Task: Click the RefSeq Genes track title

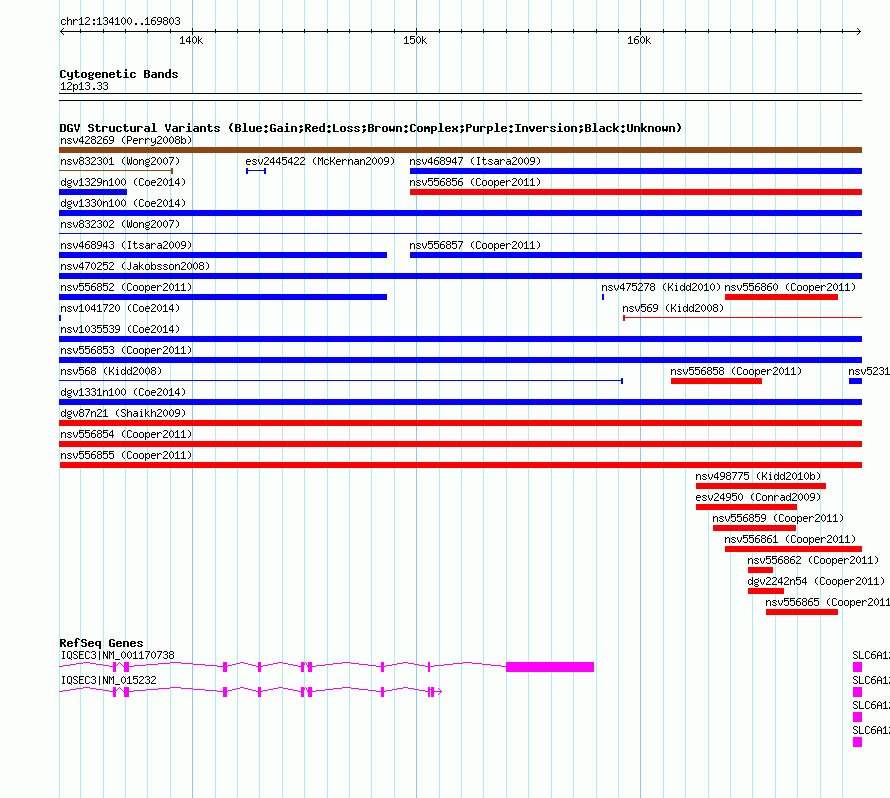Action: 101,643
